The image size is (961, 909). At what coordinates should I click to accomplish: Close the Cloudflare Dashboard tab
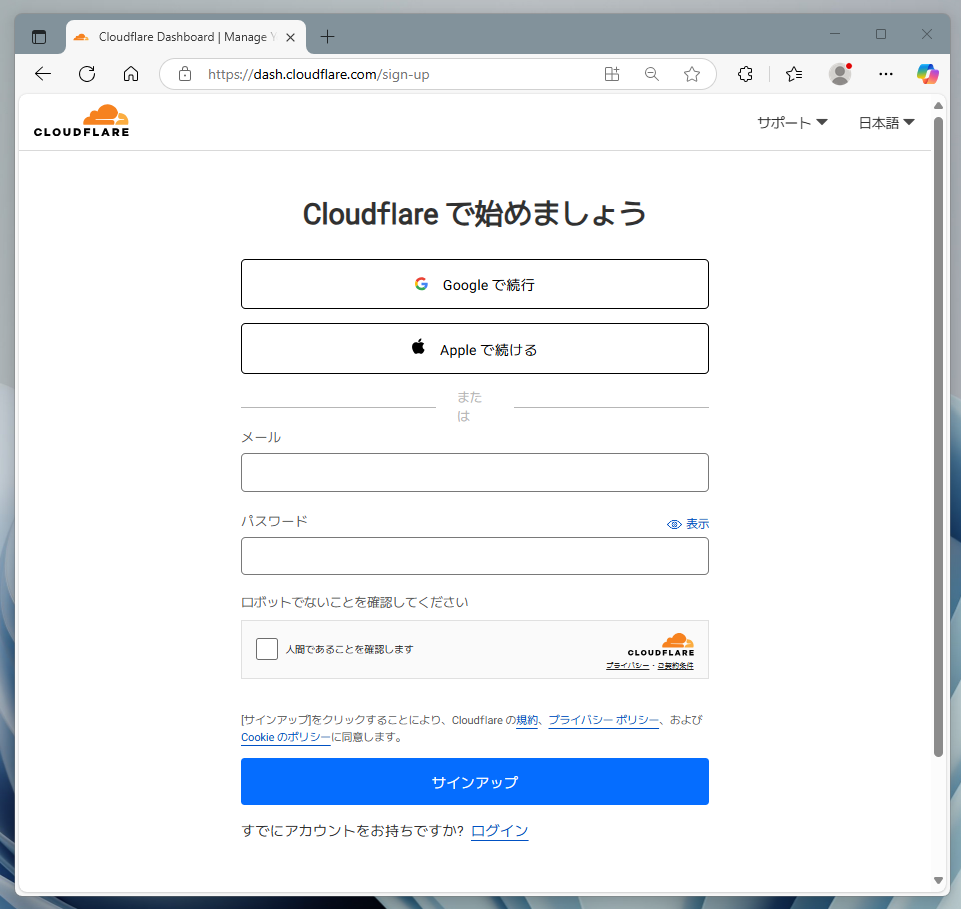(x=291, y=37)
